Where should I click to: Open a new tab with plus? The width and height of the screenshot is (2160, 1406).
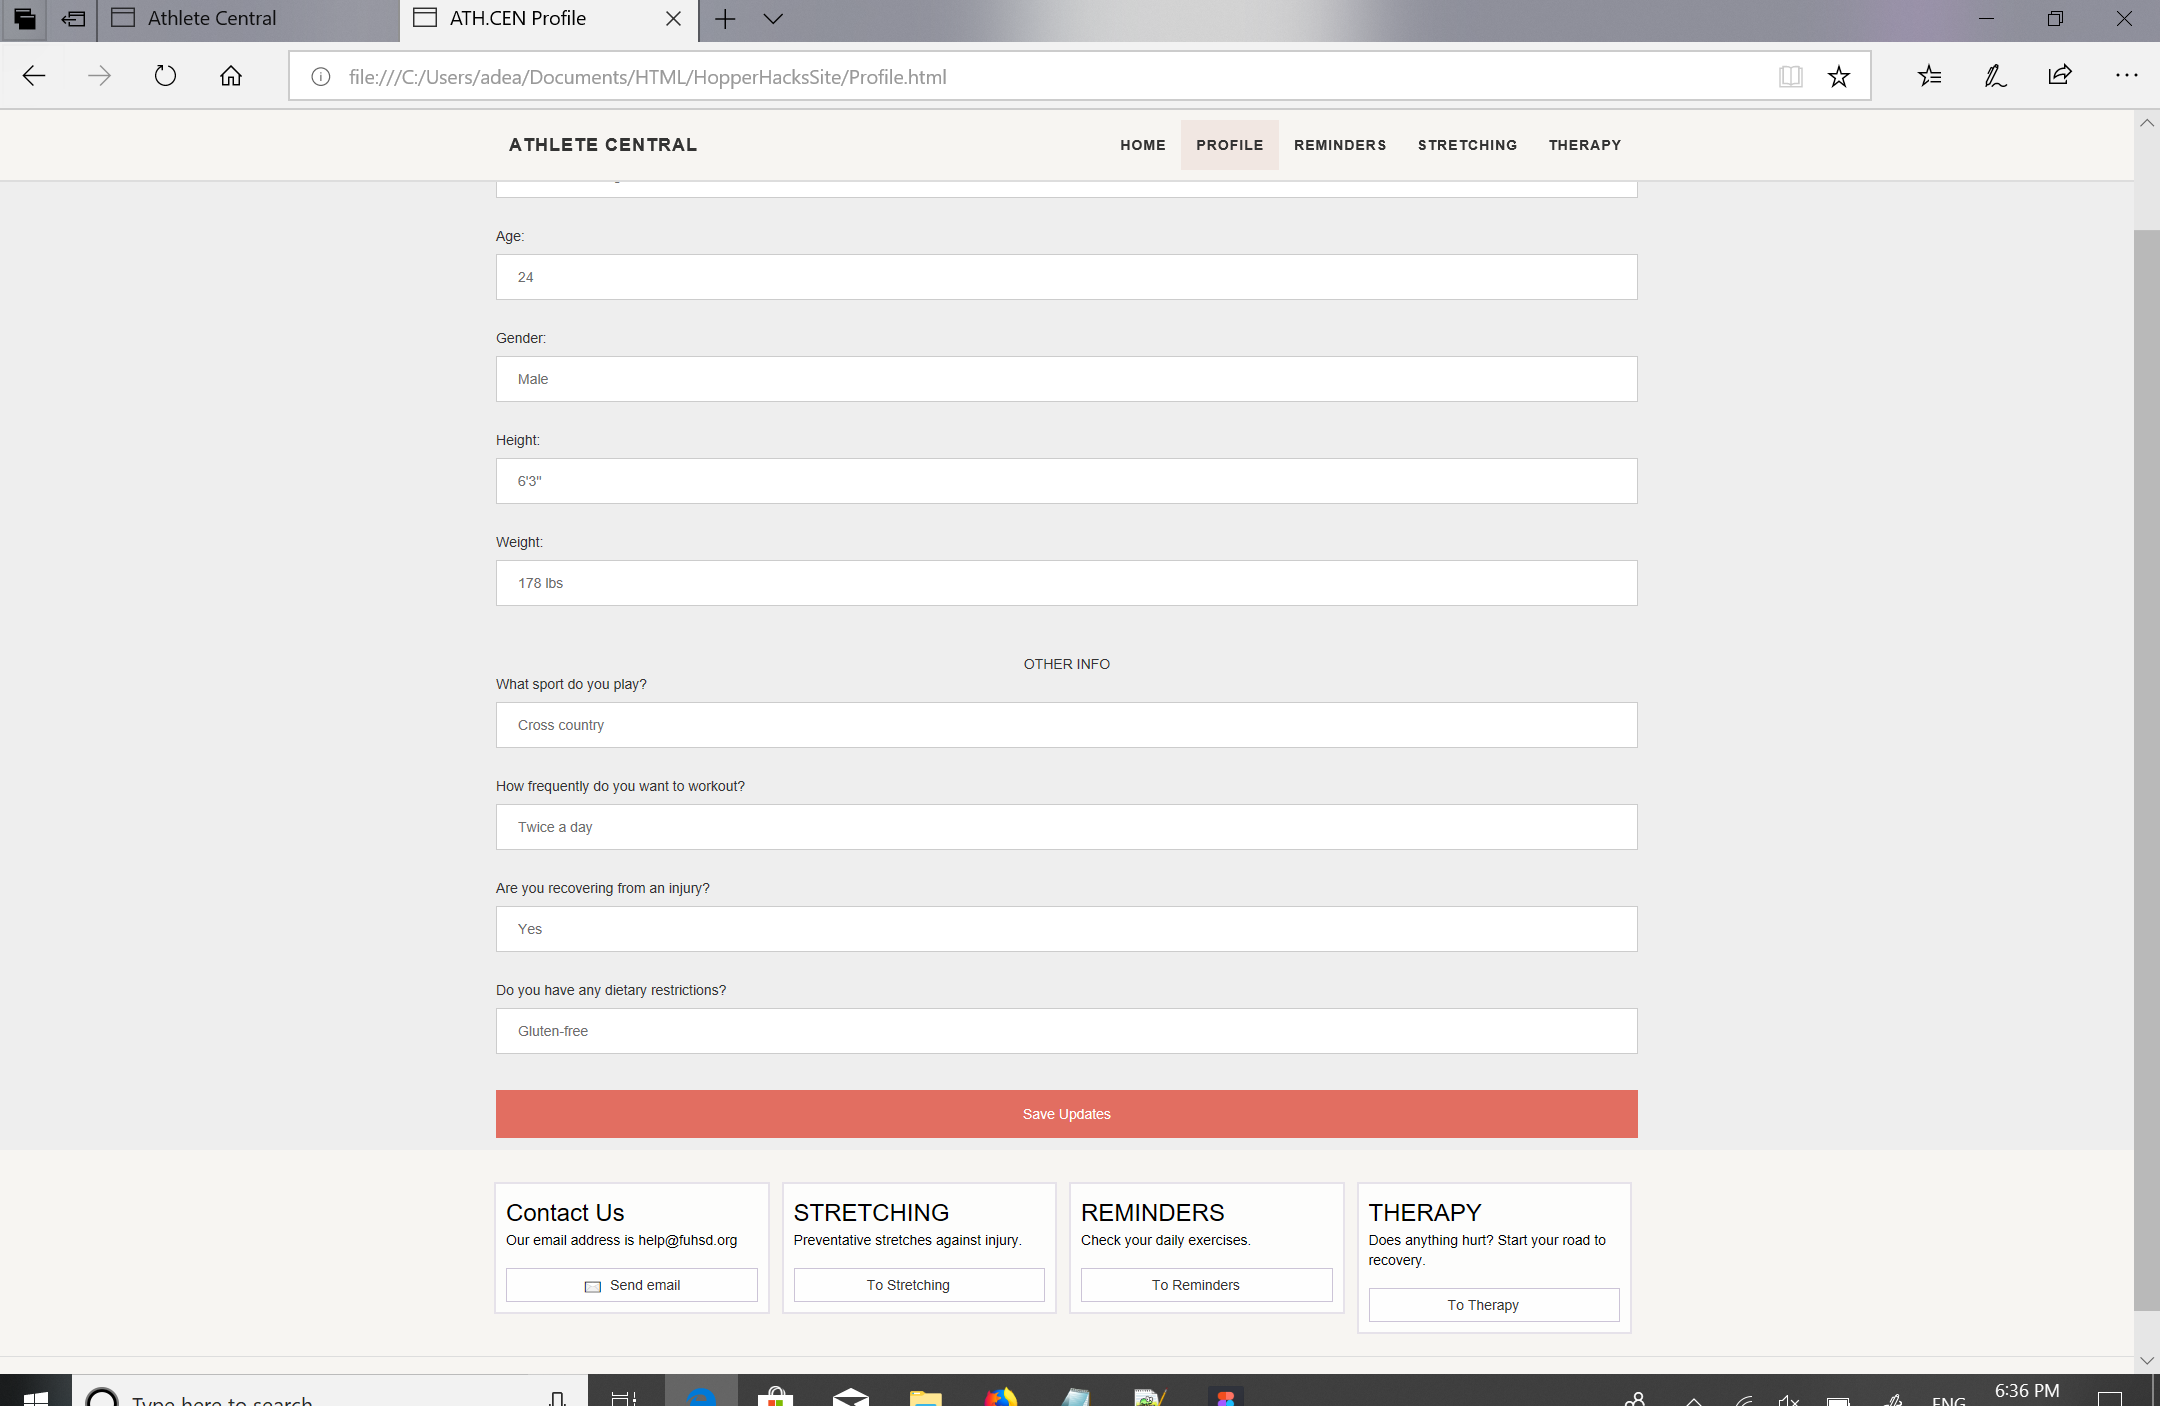pyautogui.click(x=725, y=18)
